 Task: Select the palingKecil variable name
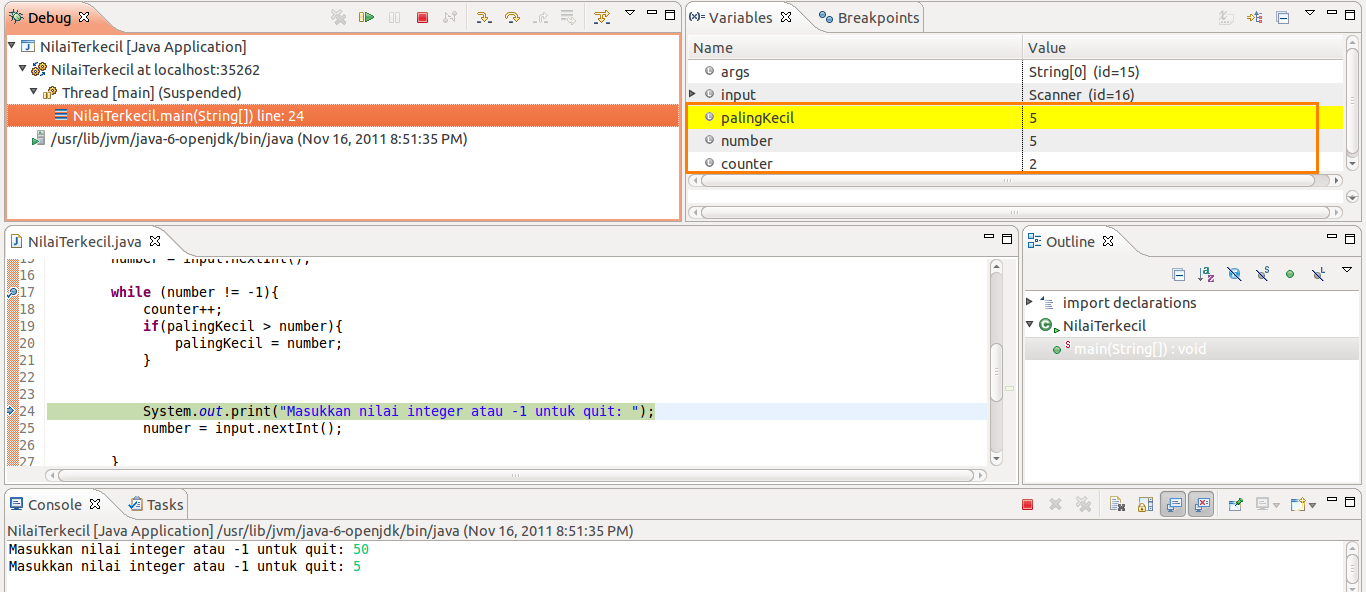pyautogui.click(x=757, y=118)
